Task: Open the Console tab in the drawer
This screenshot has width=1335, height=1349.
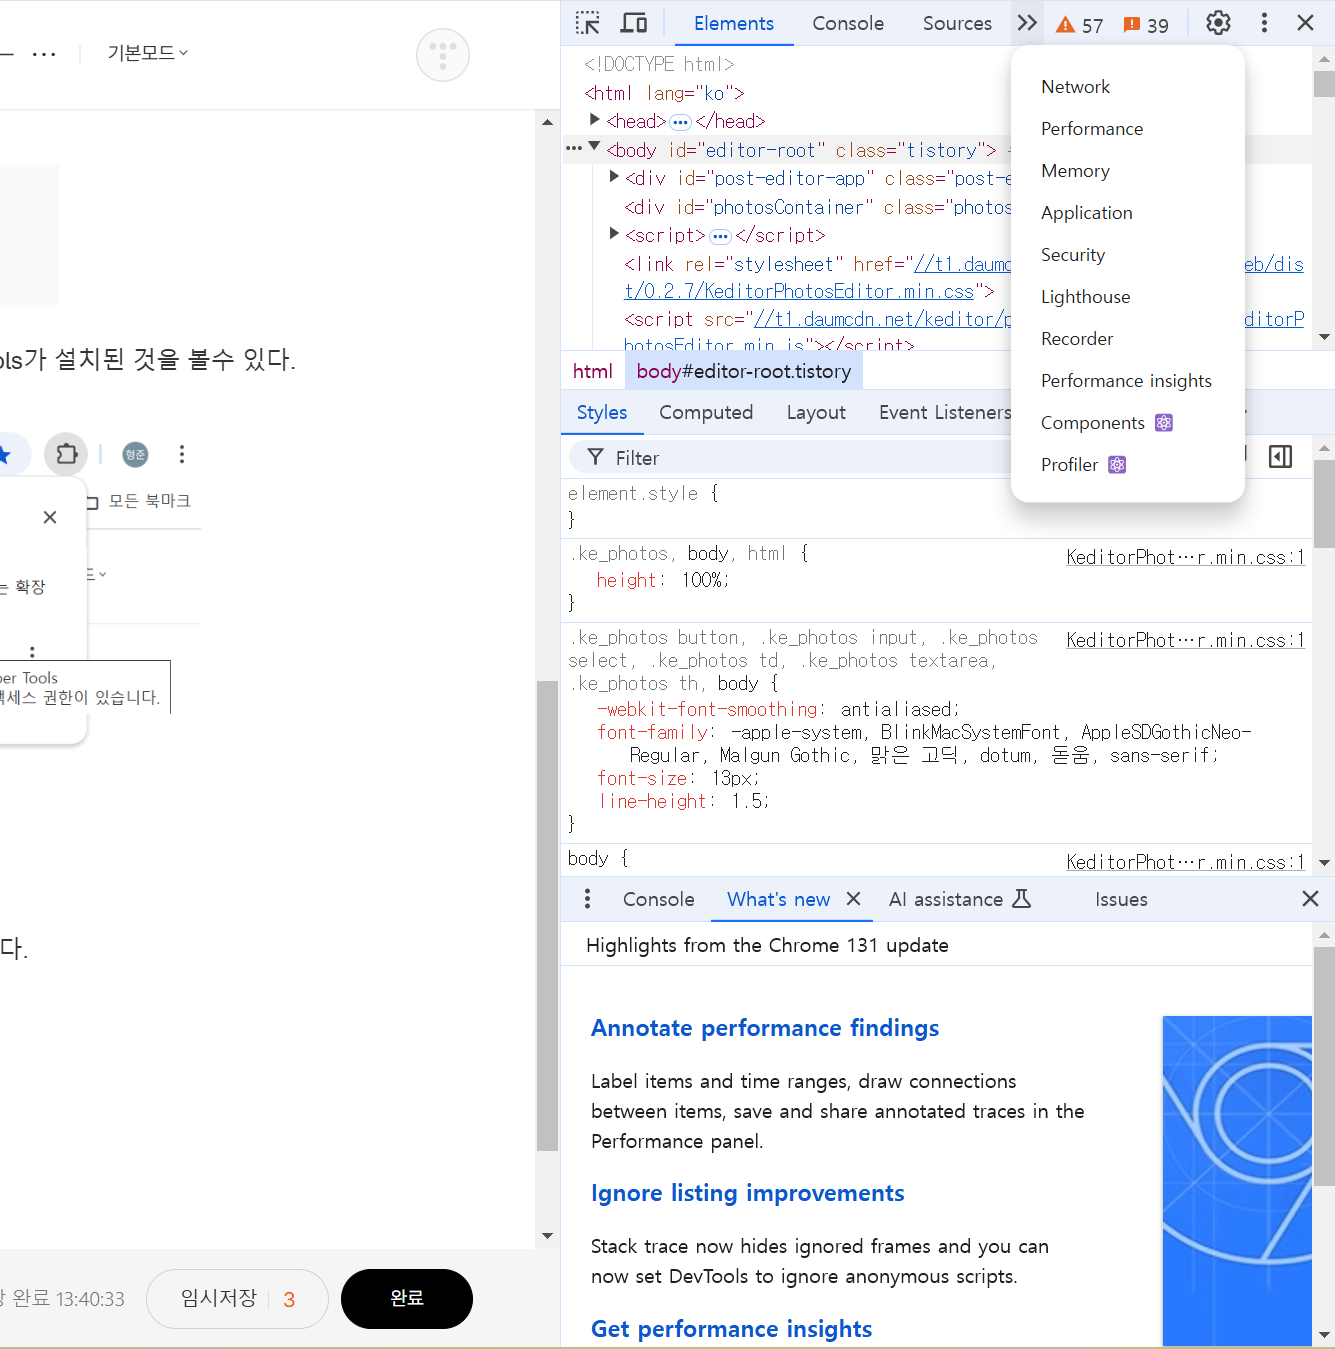Action: [658, 899]
